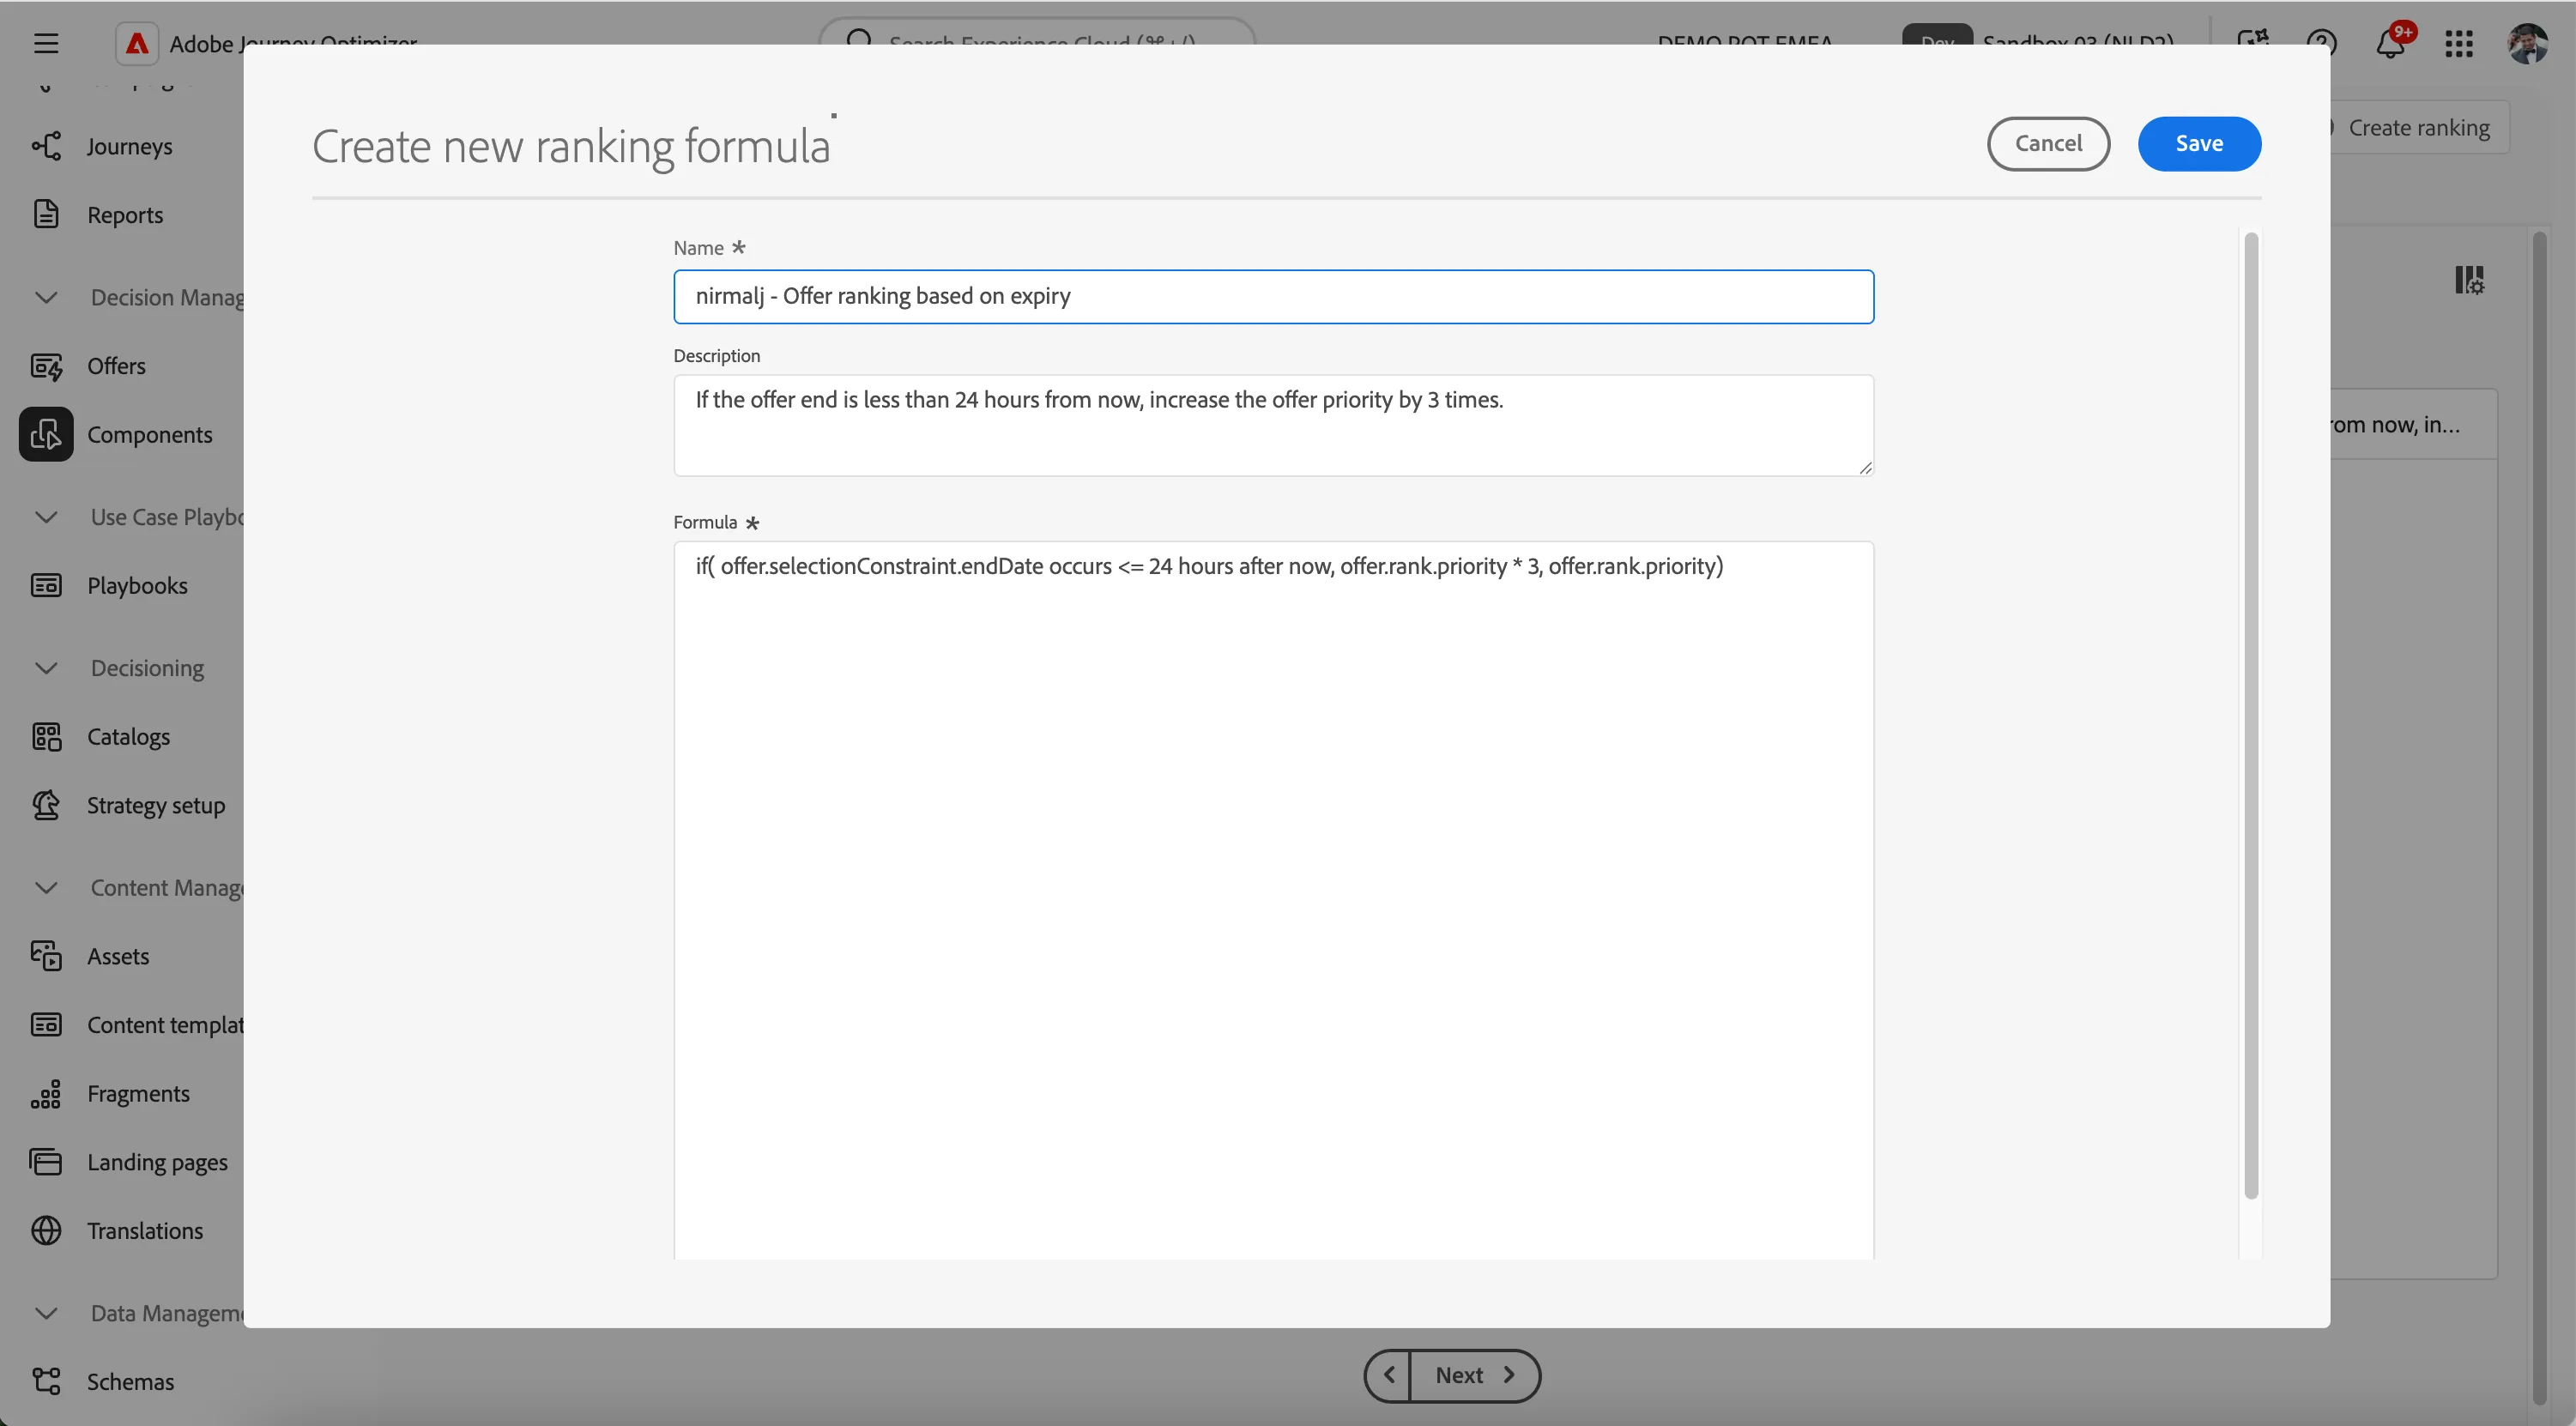The image size is (2576, 1426).
Task: Open the apps grid switcher icon
Action: [2459, 43]
